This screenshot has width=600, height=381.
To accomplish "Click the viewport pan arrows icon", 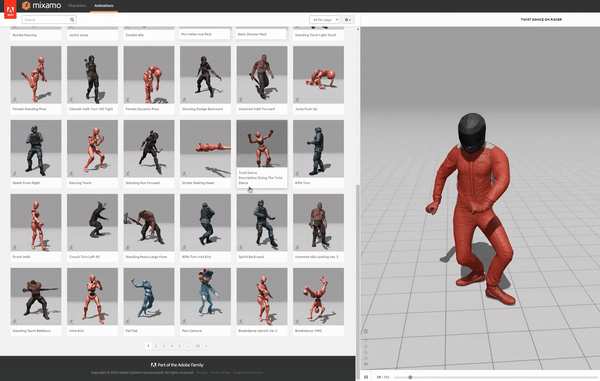I will click(366, 346).
